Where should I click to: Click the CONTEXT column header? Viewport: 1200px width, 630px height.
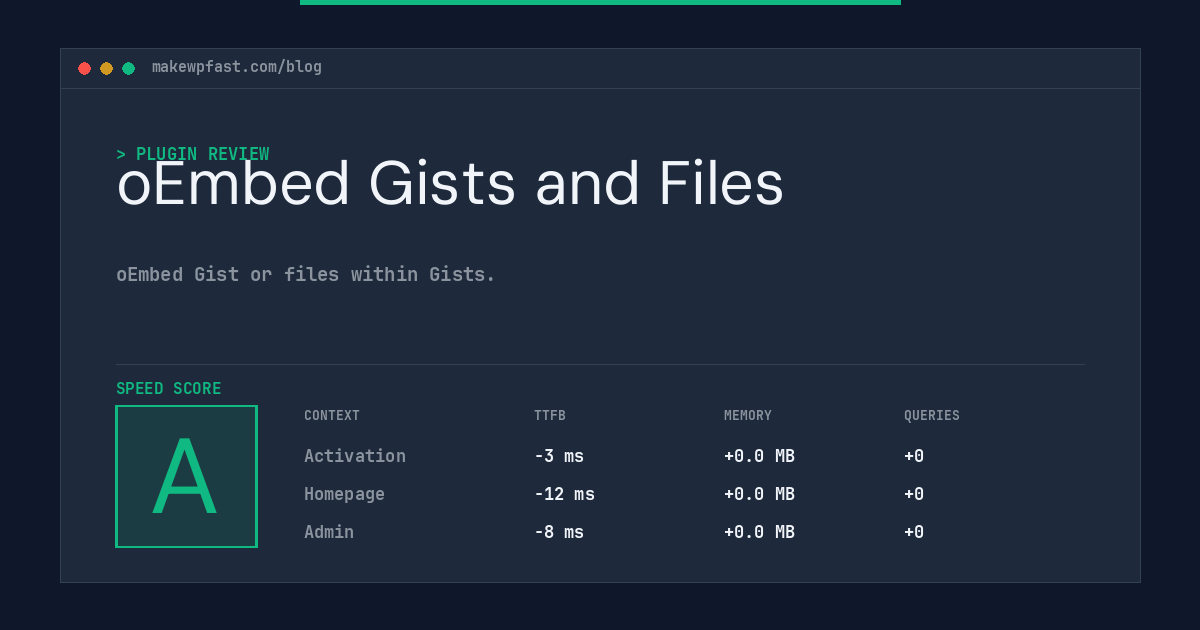(332, 415)
